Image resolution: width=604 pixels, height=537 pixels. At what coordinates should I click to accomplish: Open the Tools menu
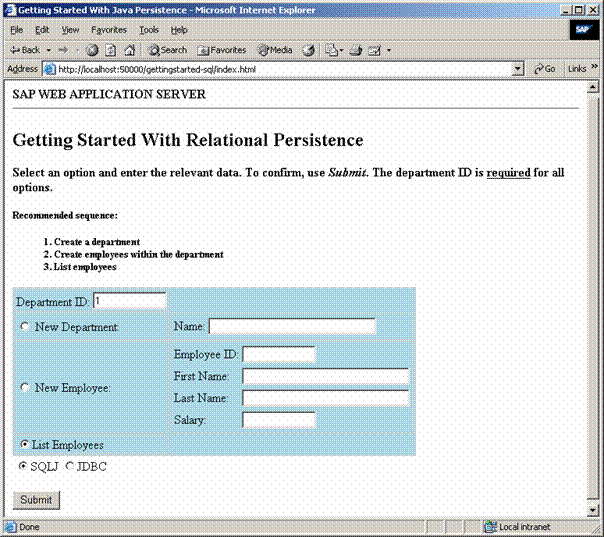point(149,30)
